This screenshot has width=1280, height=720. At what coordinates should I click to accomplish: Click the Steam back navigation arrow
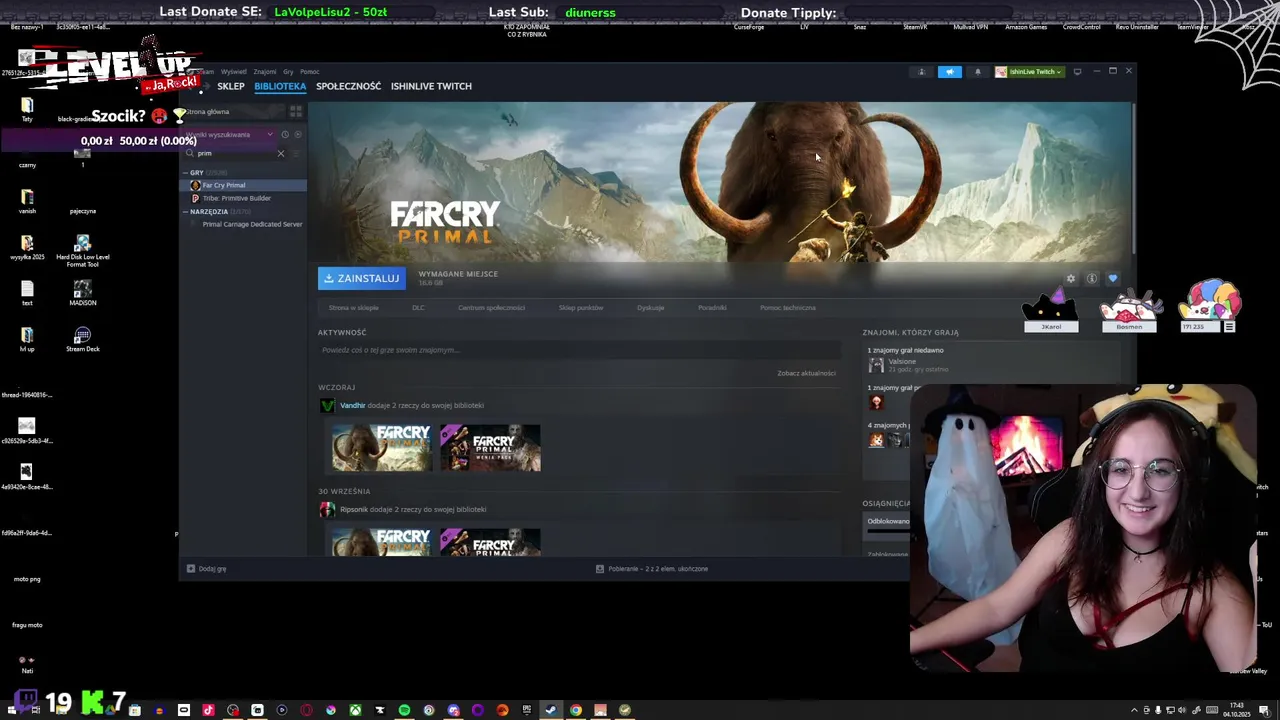tap(190, 86)
